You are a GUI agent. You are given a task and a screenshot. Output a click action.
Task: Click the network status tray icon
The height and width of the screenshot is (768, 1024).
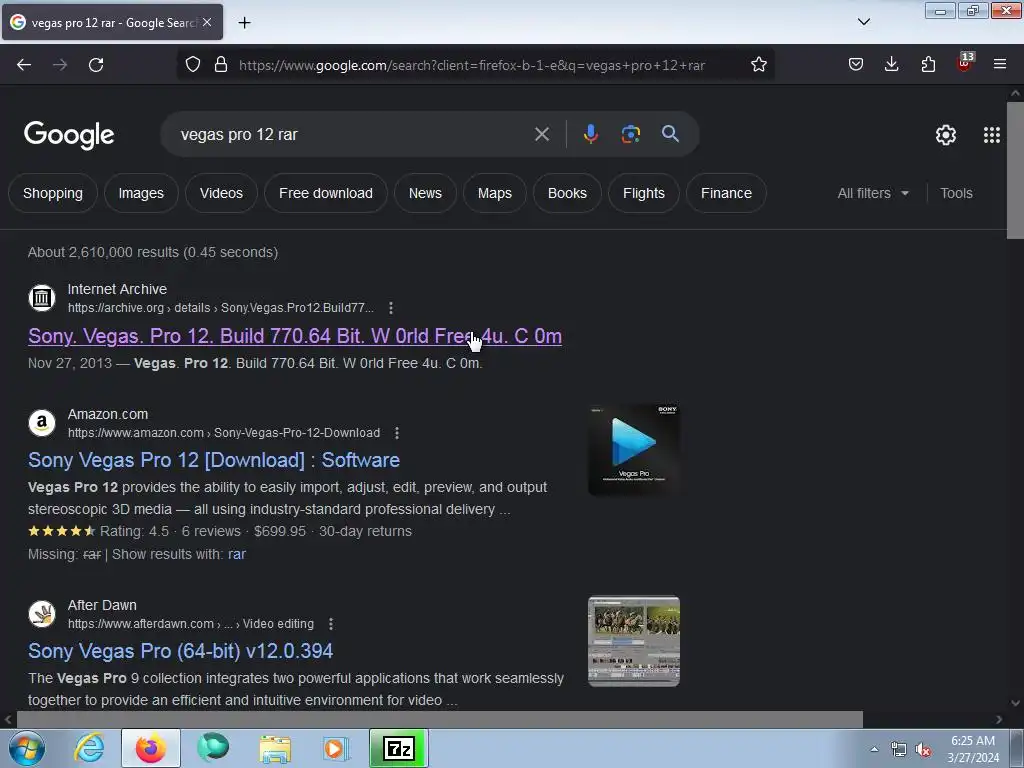(899, 750)
